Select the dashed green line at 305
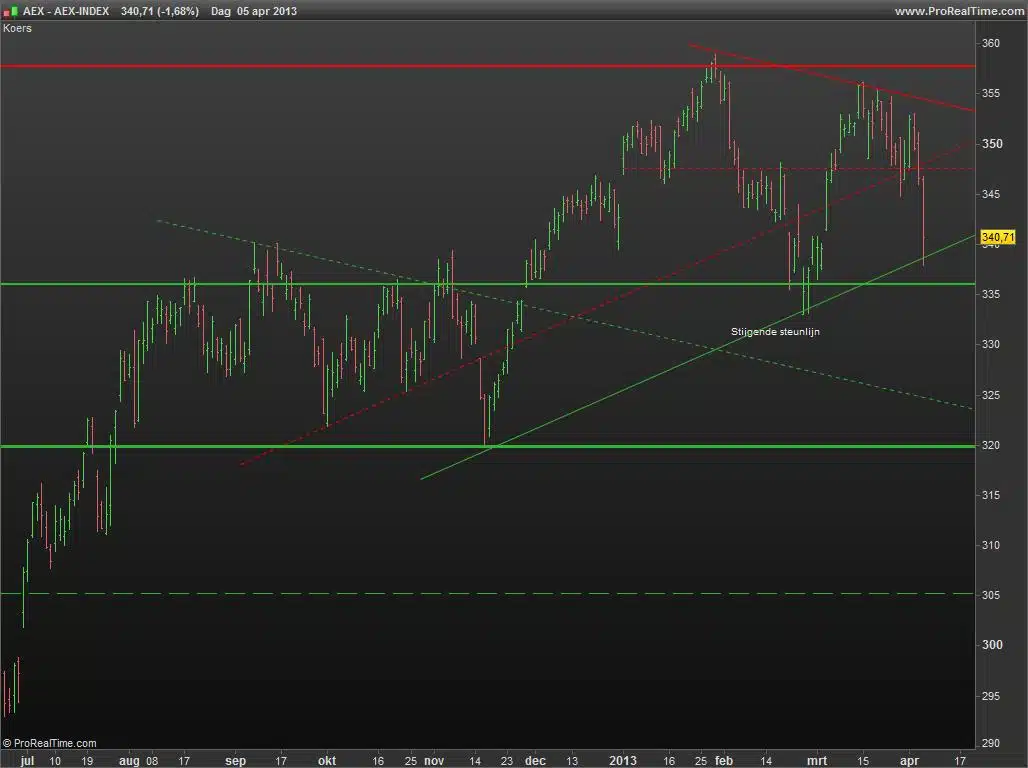This screenshot has width=1028, height=768. (500, 594)
